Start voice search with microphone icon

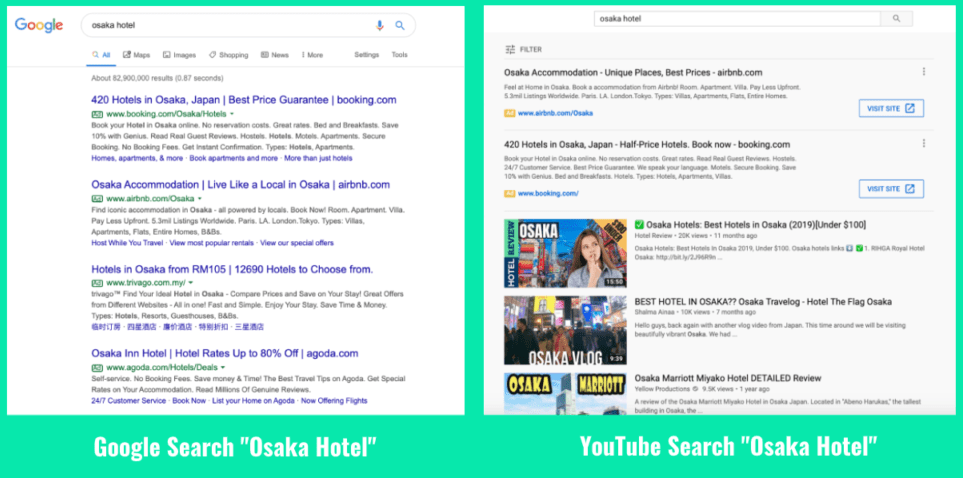pyautogui.click(x=380, y=25)
